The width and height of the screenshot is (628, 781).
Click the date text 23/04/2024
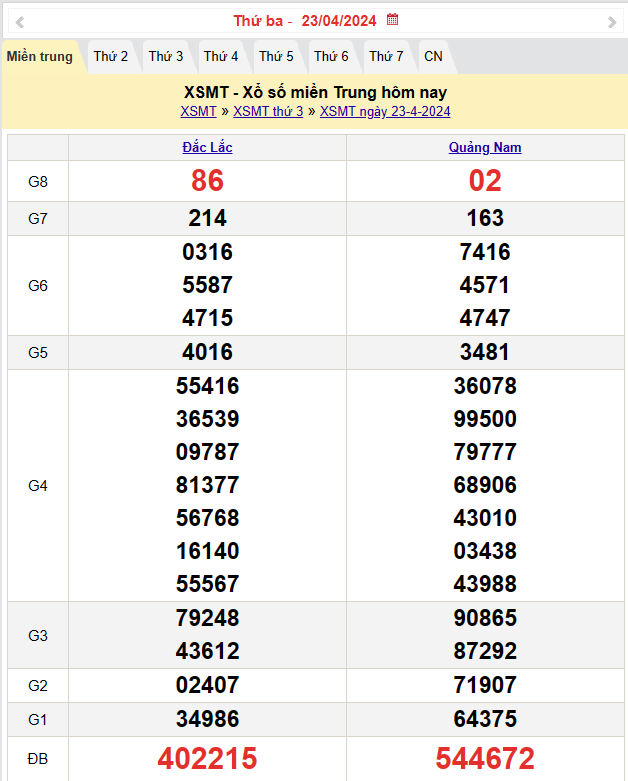pyautogui.click(x=339, y=21)
